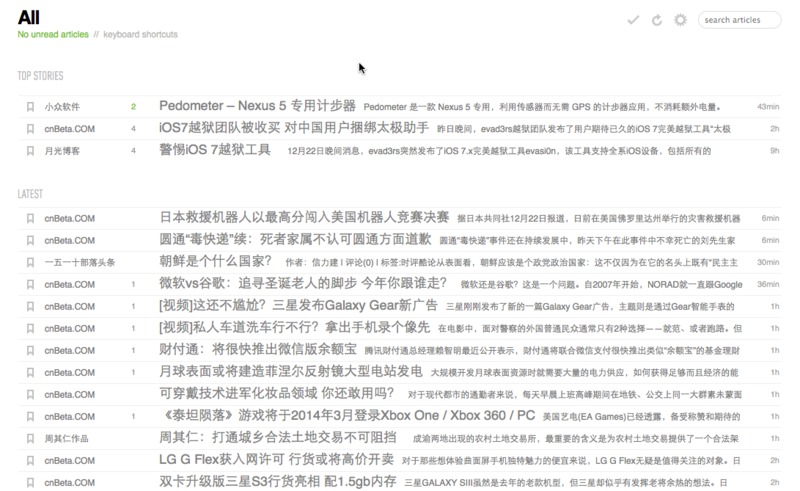Bookmark the 日本救援机器人 article
800x491 pixels.
(x=30, y=218)
